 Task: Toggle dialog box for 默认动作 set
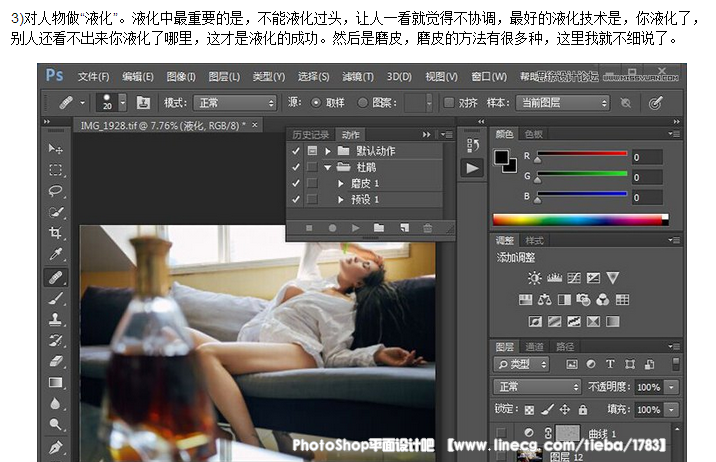[x=312, y=151]
